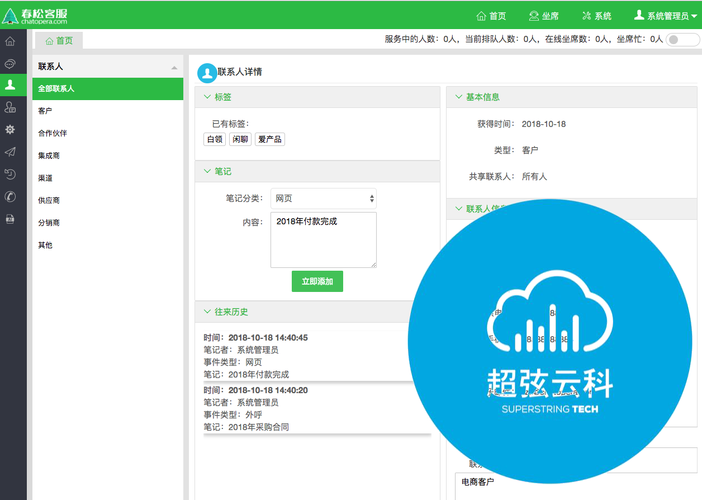This screenshot has width=702, height=500.
Task: Select 客户 contact category
Action: click(x=107, y=111)
